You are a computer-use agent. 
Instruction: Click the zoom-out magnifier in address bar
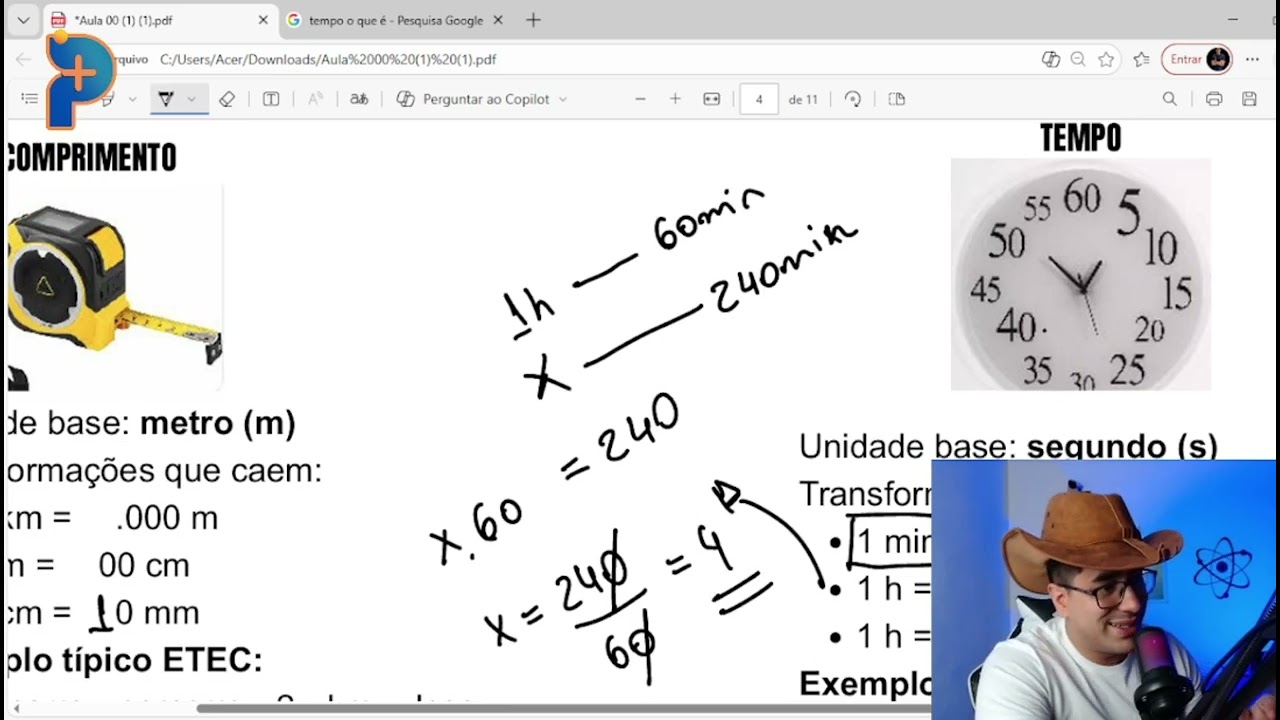tap(1078, 59)
